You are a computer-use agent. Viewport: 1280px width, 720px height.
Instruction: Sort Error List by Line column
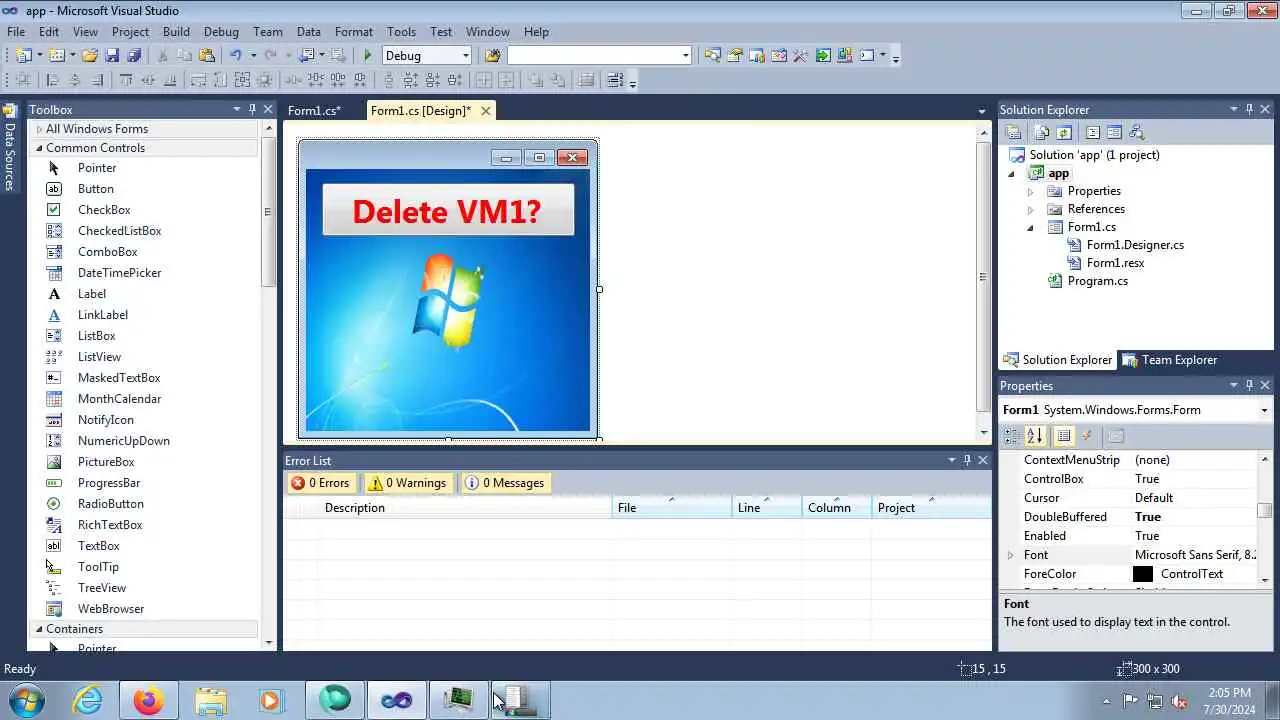click(x=767, y=508)
